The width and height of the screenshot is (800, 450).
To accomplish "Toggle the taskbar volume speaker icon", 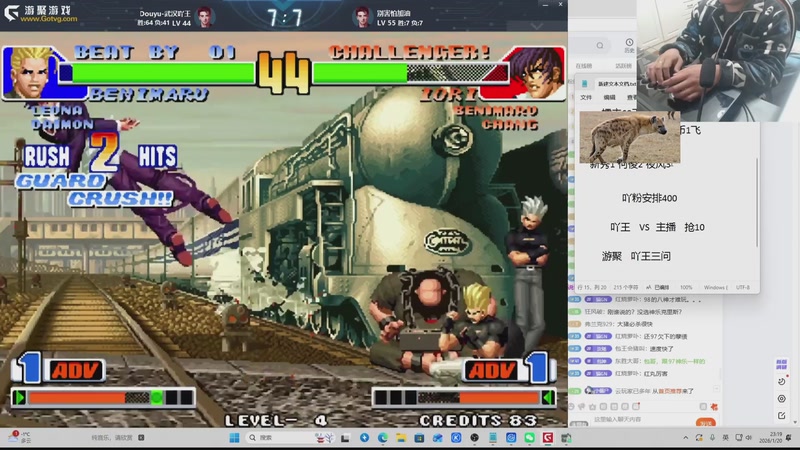I will [x=748, y=438].
